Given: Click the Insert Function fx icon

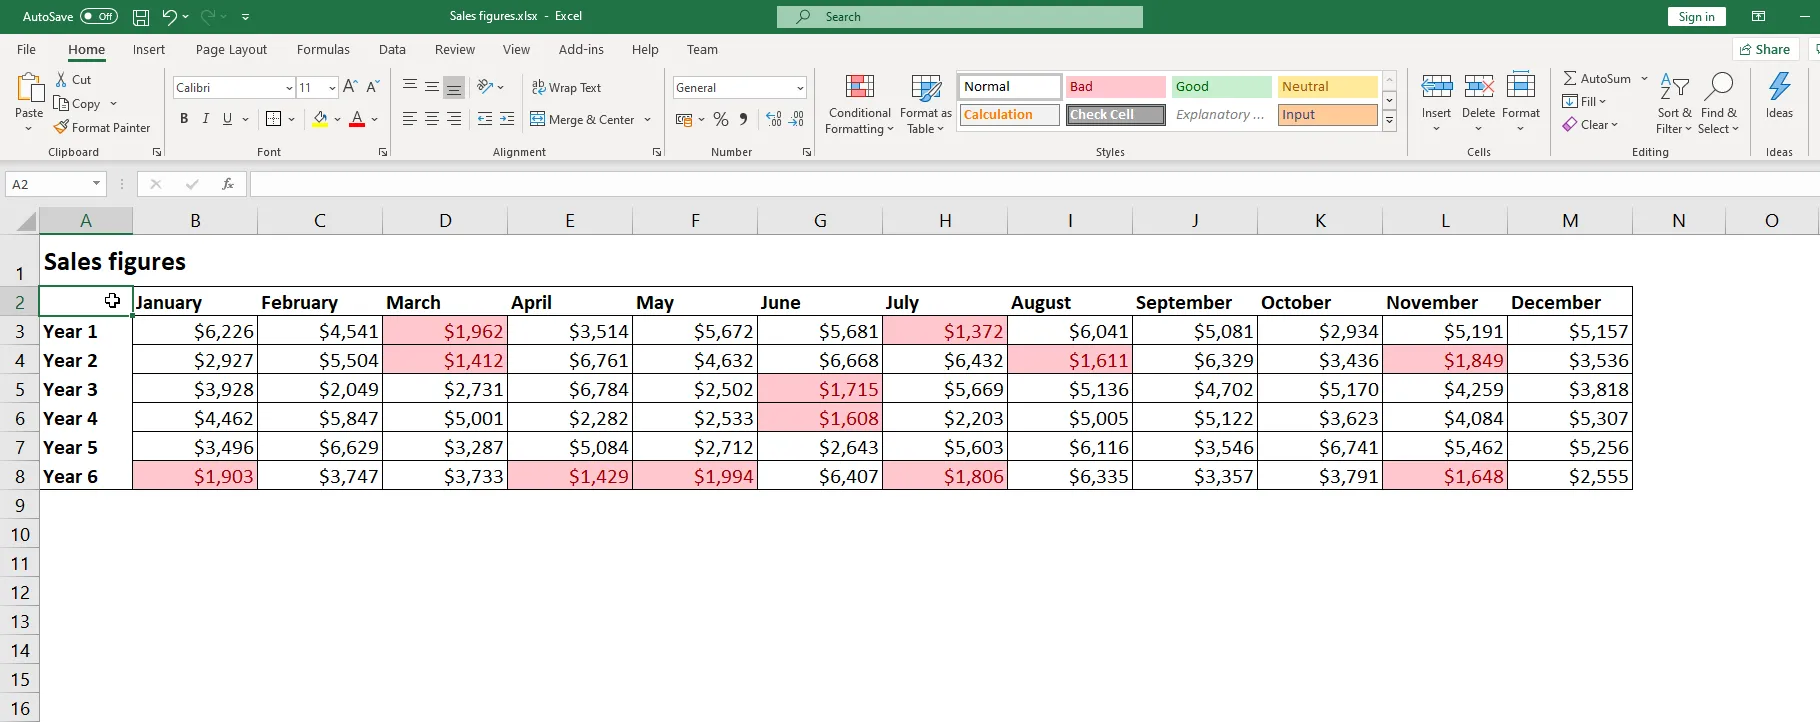Looking at the screenshot, I should pyautogui.click(x=228, y=184).
